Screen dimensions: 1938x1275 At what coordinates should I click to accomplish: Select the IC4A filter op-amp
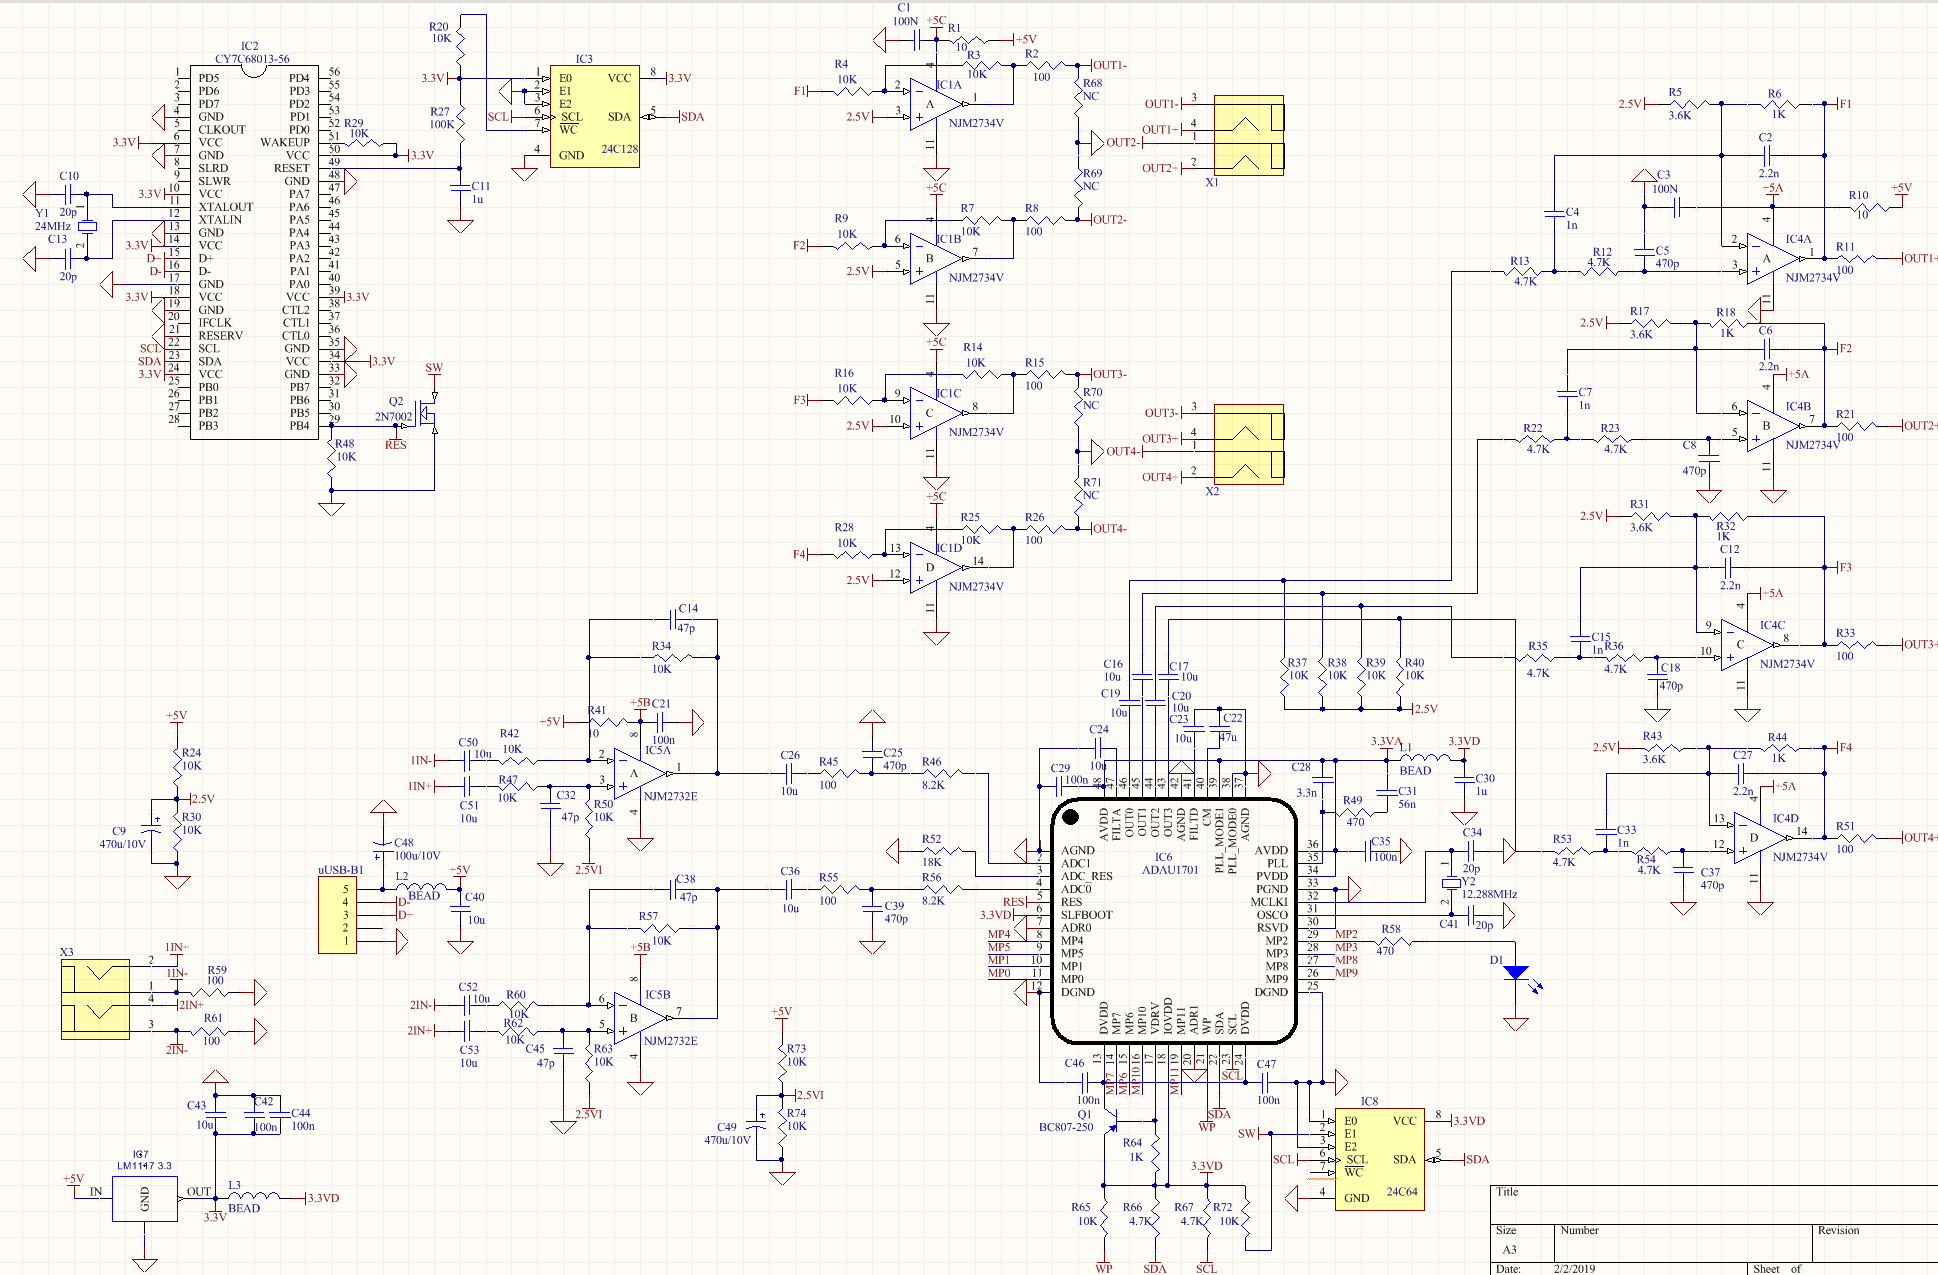tap(1774, 258)
